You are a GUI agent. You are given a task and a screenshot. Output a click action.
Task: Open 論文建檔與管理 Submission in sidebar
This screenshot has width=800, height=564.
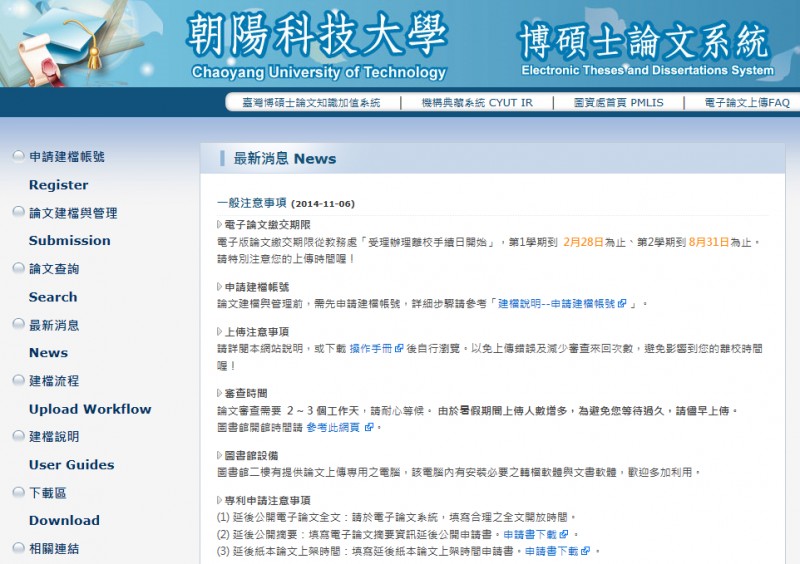click(x=73, y=227)
